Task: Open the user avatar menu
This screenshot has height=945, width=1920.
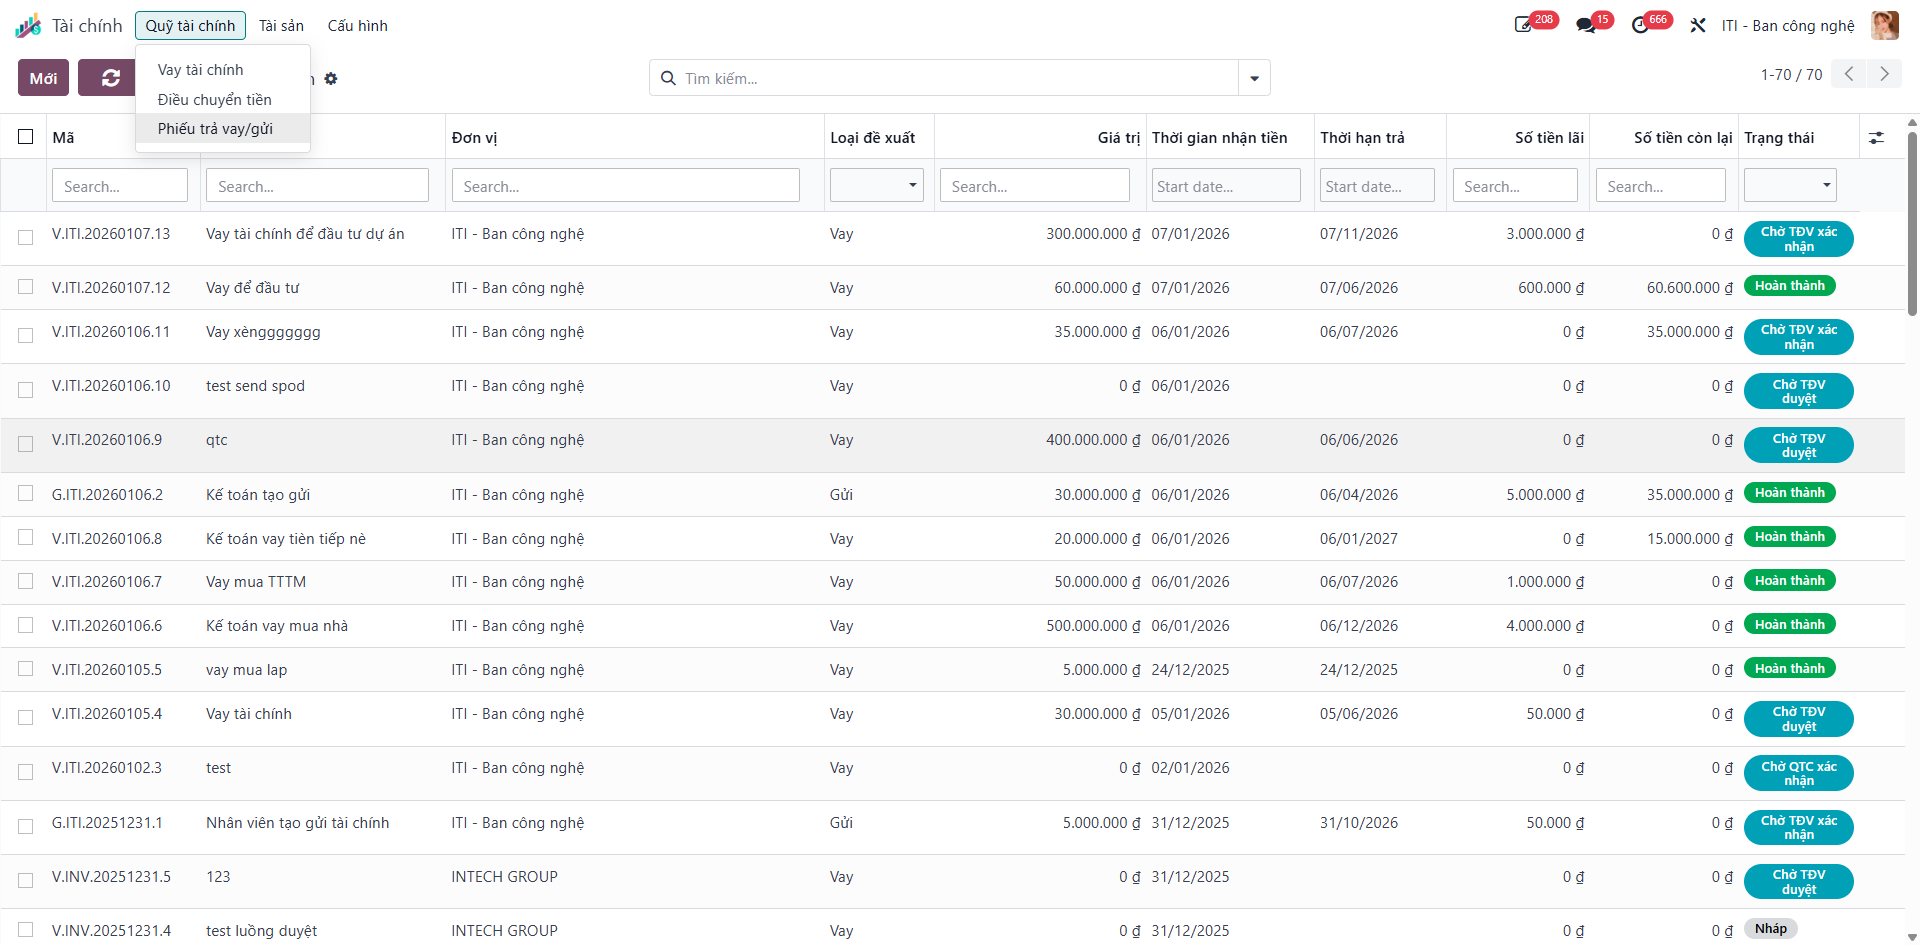Action: [x=1885, y=25]
